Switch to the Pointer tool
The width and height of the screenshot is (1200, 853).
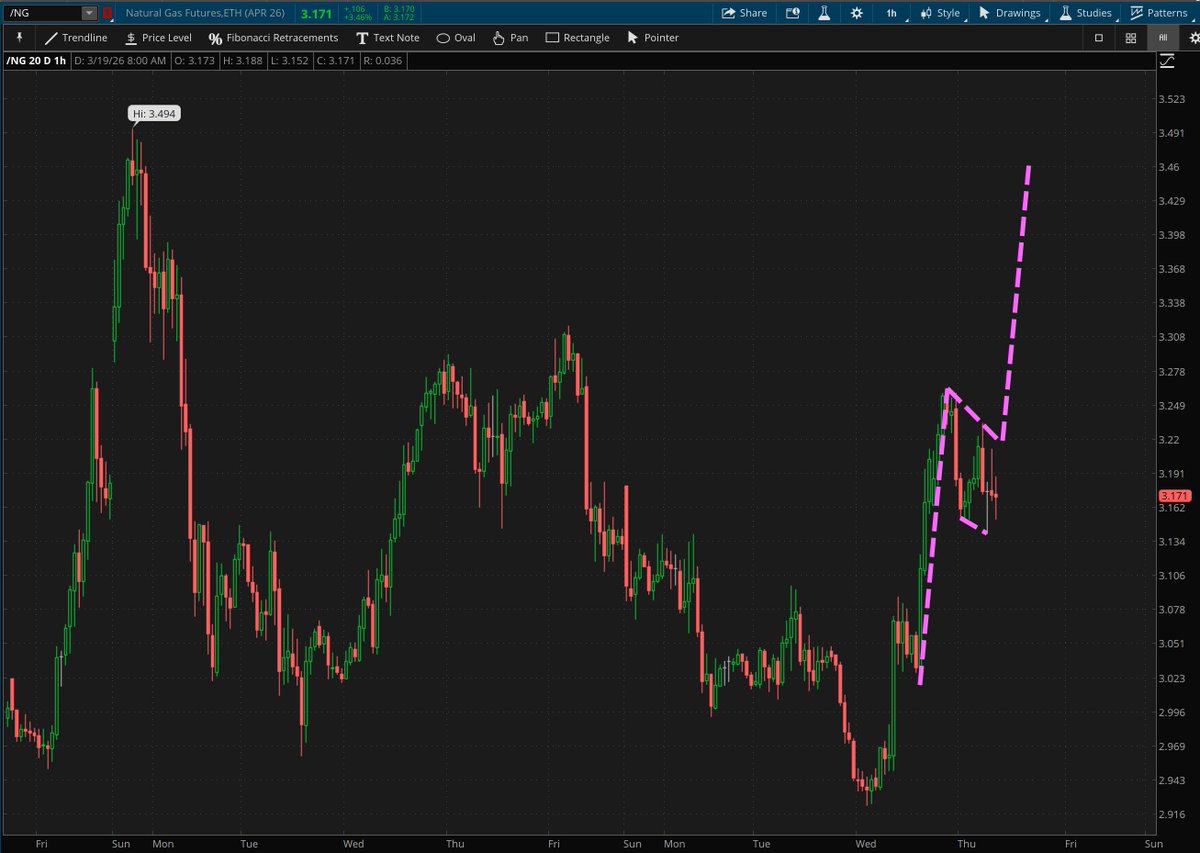(652, 37)
